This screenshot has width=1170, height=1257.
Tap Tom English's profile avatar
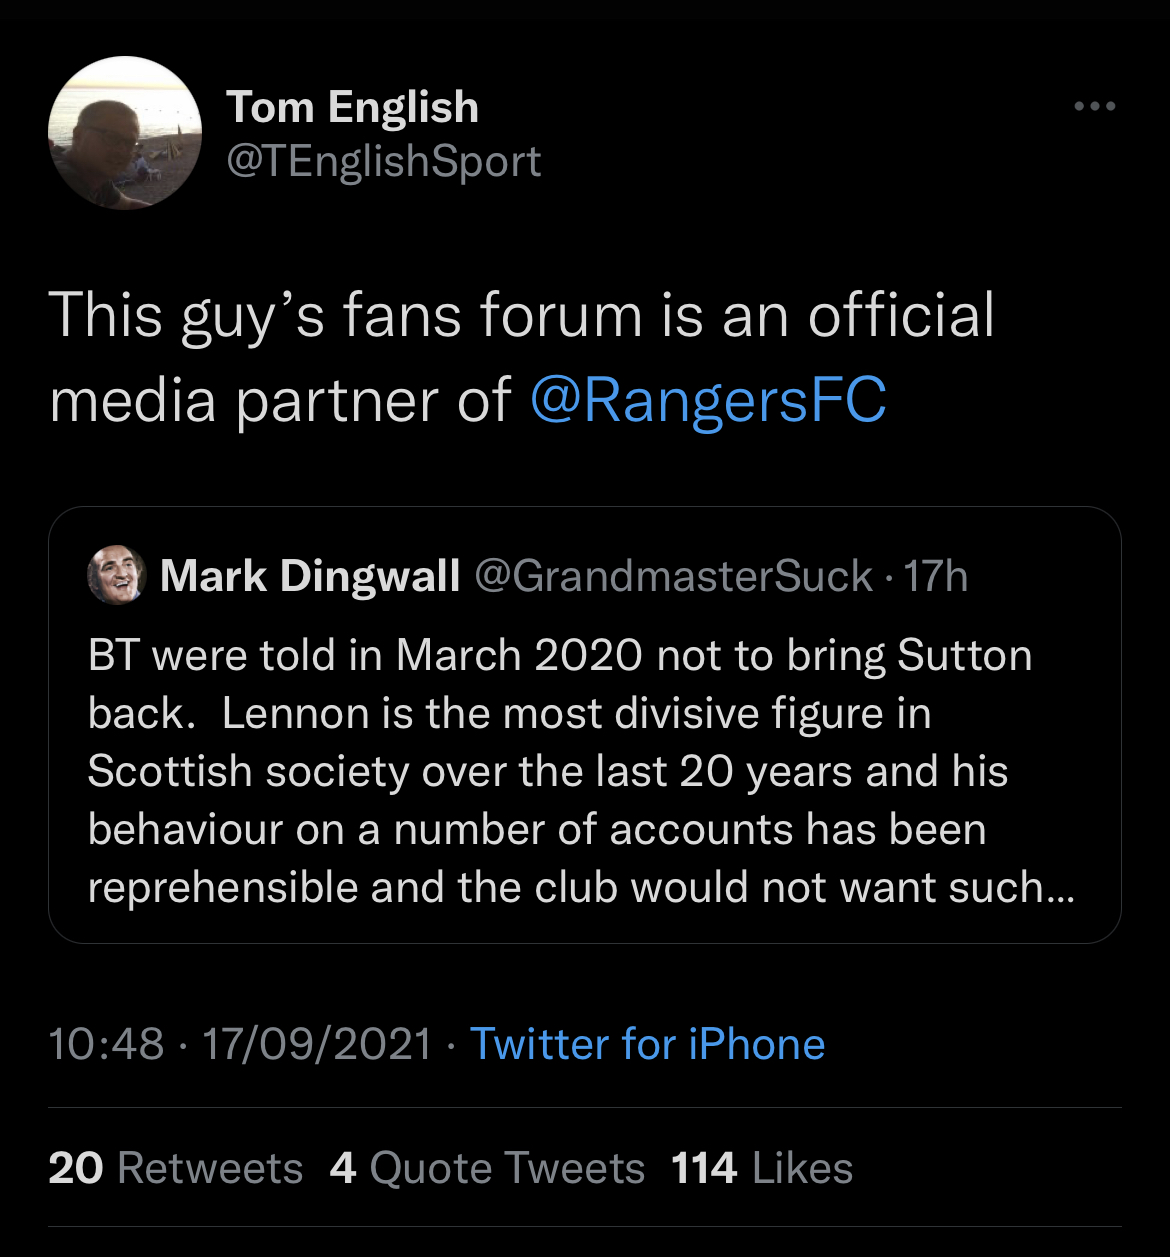(125, 133)
